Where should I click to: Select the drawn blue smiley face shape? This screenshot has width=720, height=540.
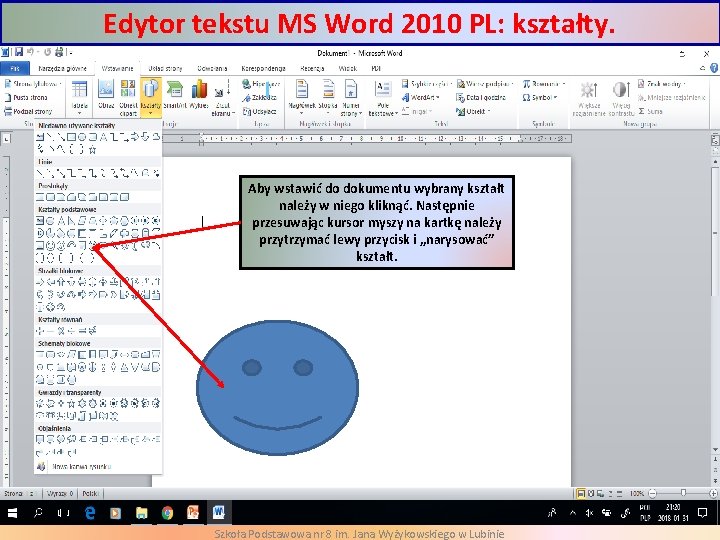point(278,388)
